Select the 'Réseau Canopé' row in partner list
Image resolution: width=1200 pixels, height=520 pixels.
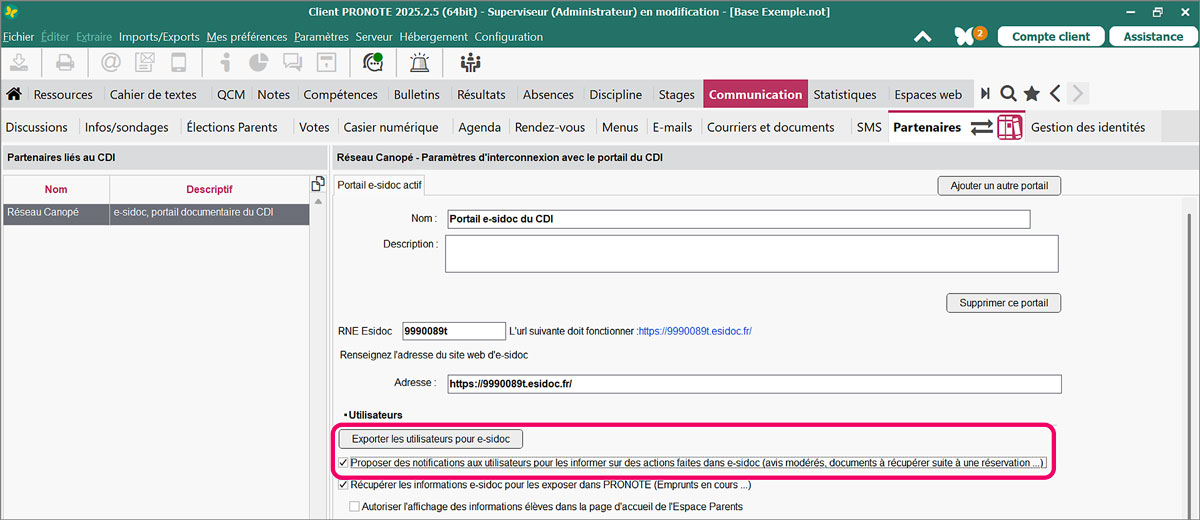[156, 213]
